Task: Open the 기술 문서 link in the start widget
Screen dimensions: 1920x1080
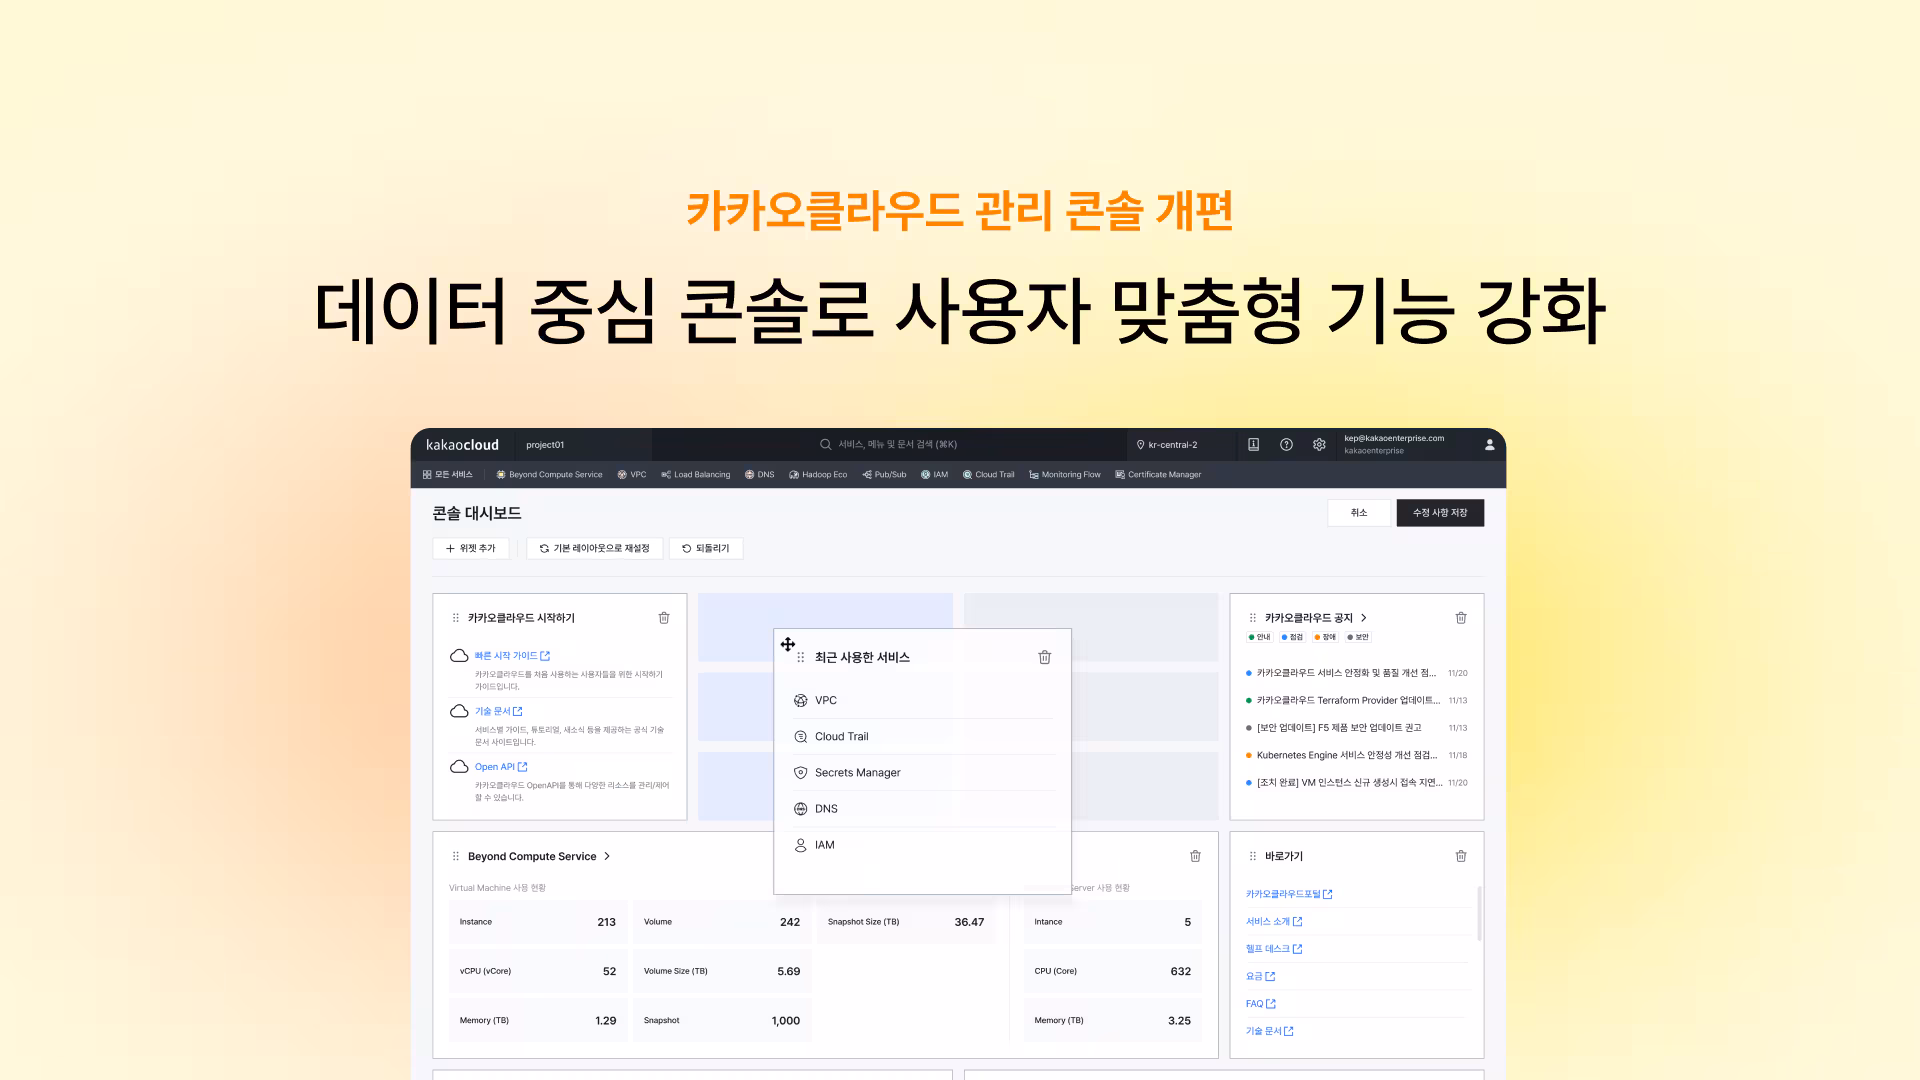Action: coord(498,711)
